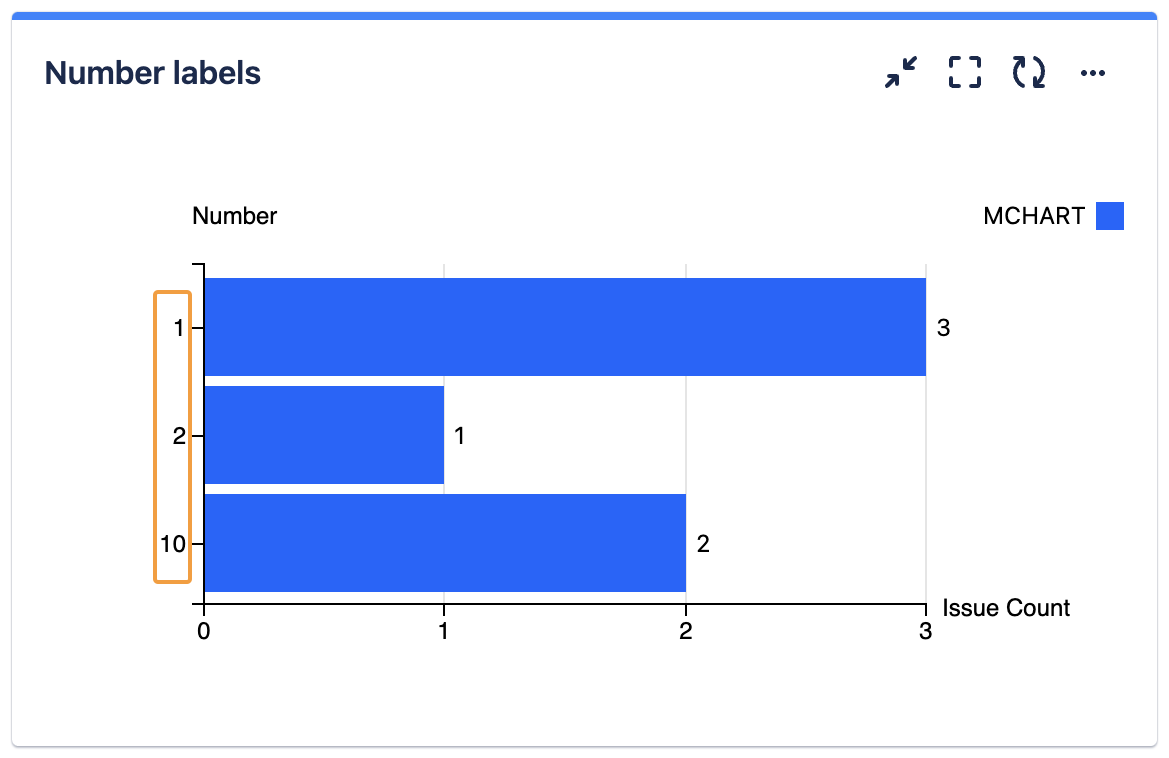Click the value label 3 beside top bar
Screen dimensions: 1169x758
[943, 327]
